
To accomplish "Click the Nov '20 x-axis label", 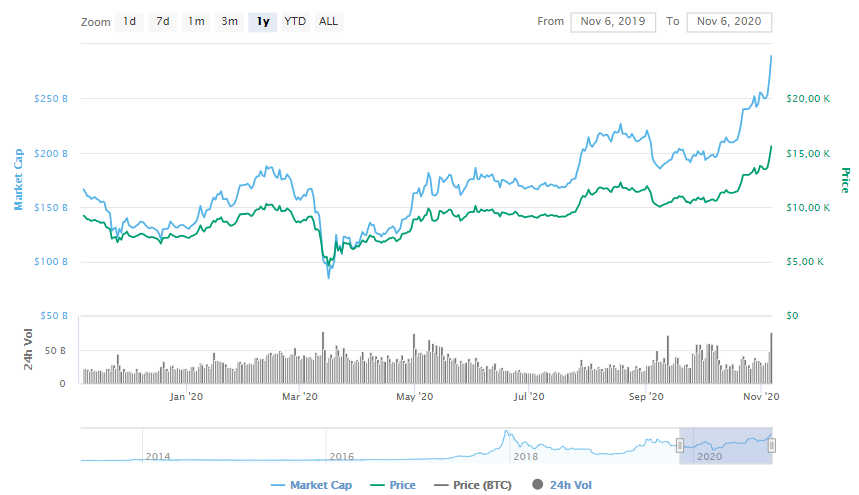I will pyautogui.click(x=761, y=396).
